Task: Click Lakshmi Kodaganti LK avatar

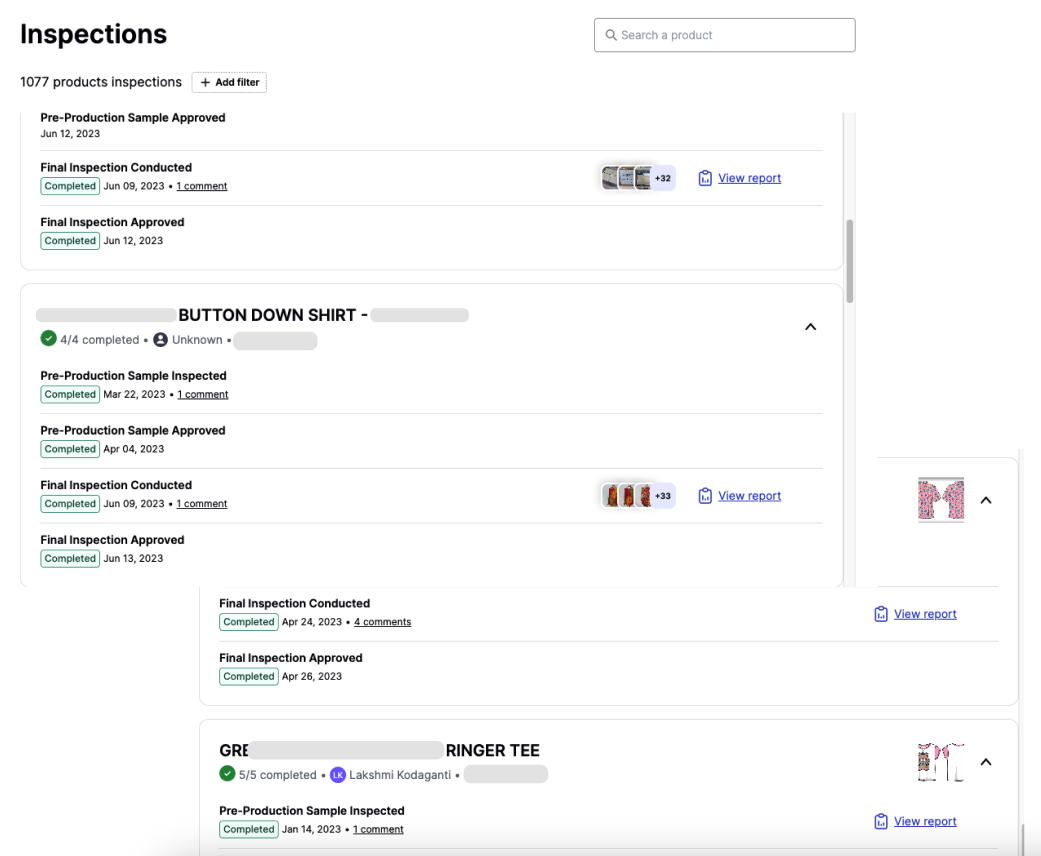Action: pos(338,775)
